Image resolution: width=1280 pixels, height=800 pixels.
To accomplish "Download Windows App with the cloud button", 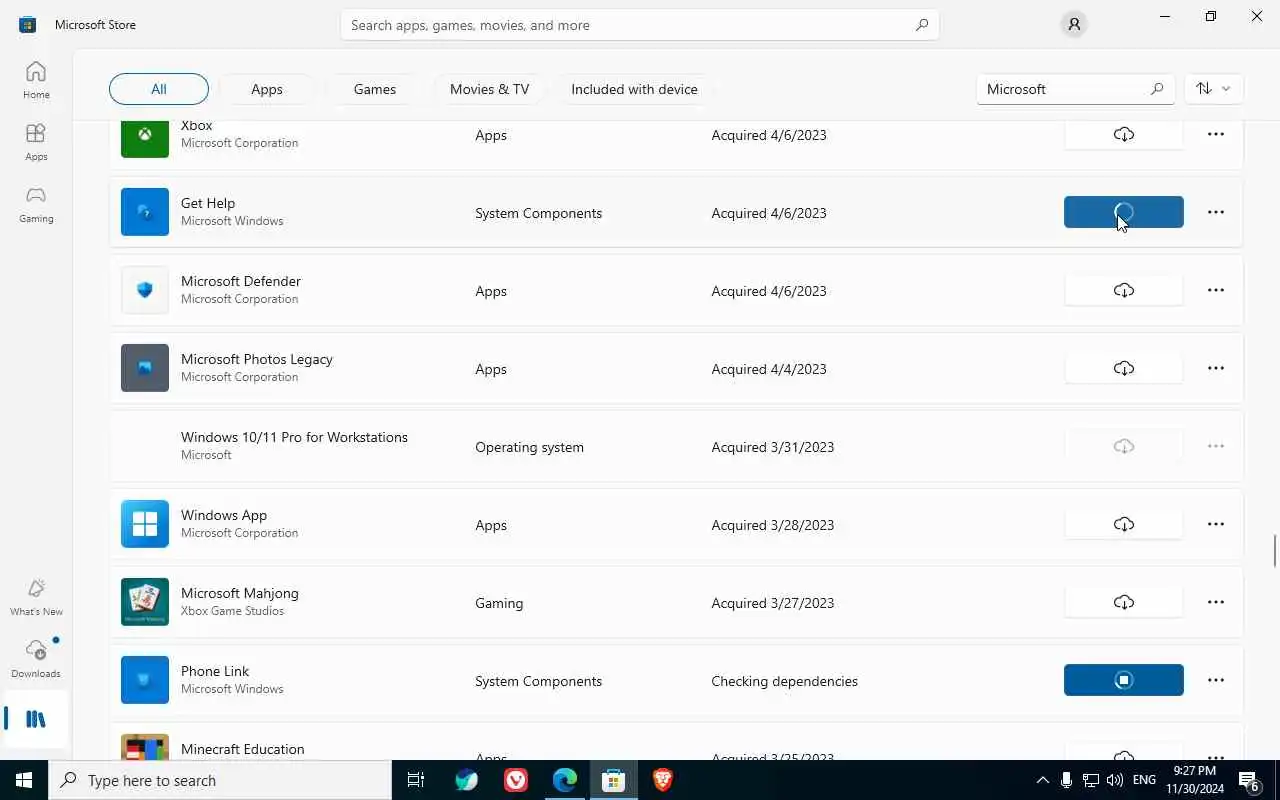I will (1124, 524).
